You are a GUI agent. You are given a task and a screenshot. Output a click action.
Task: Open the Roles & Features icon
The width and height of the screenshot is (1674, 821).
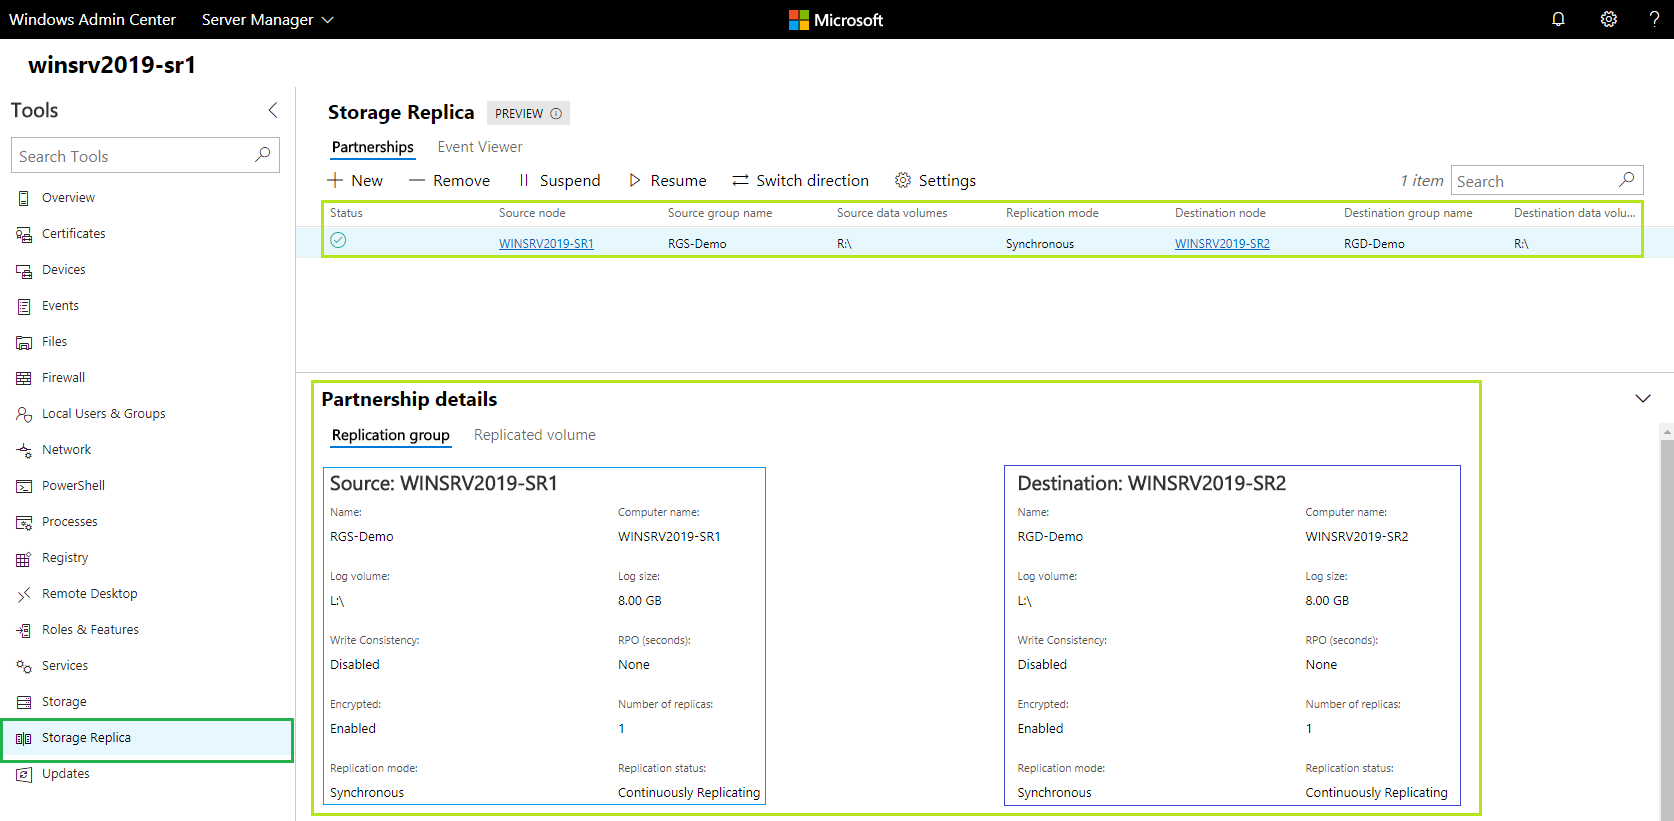point(24,630)
